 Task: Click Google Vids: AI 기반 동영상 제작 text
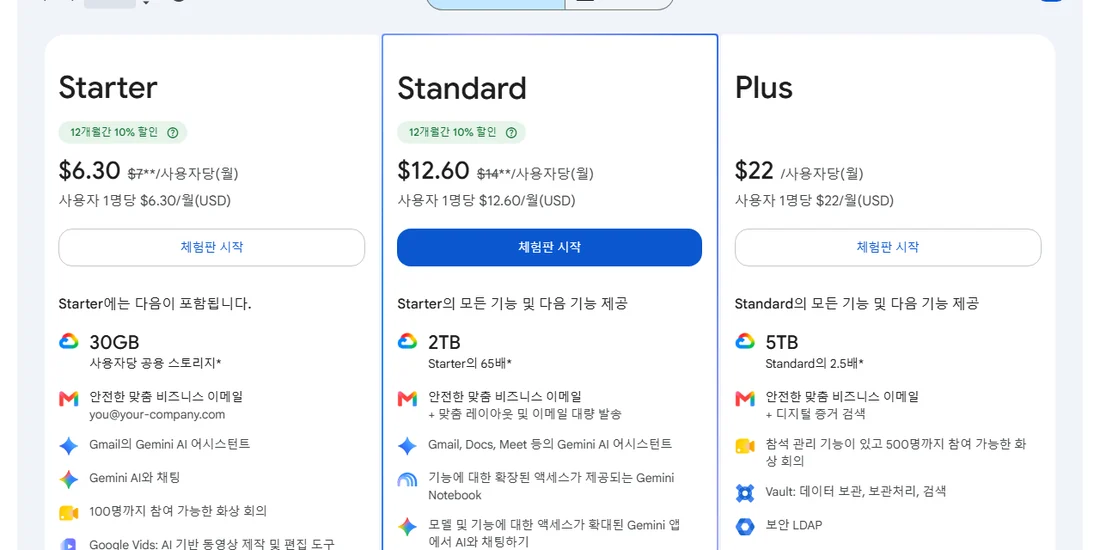click(x=212, y=544)
